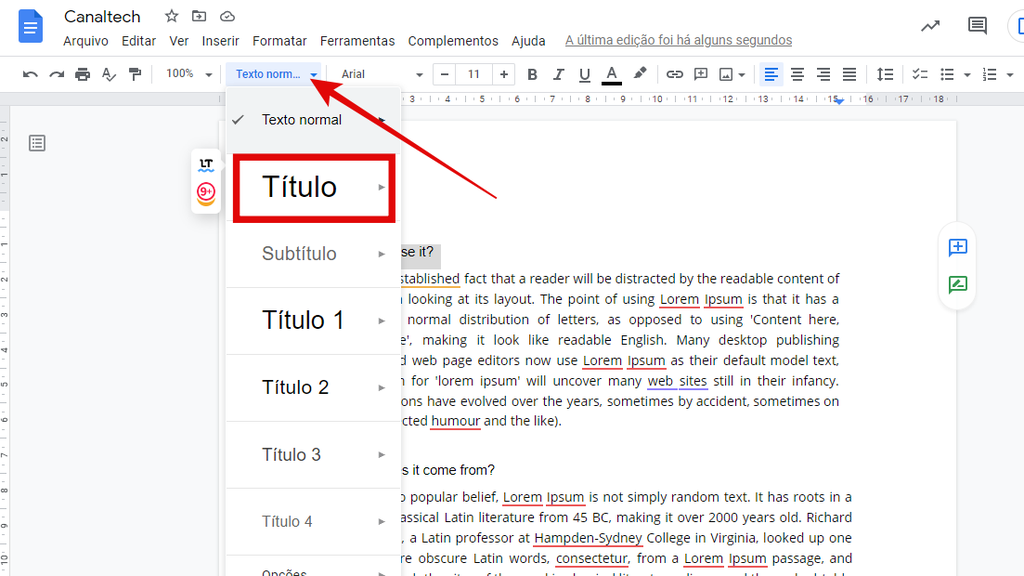Expand the Título 2 style submenu
This screenshot has width=1024, height=576.
(381, 387)
